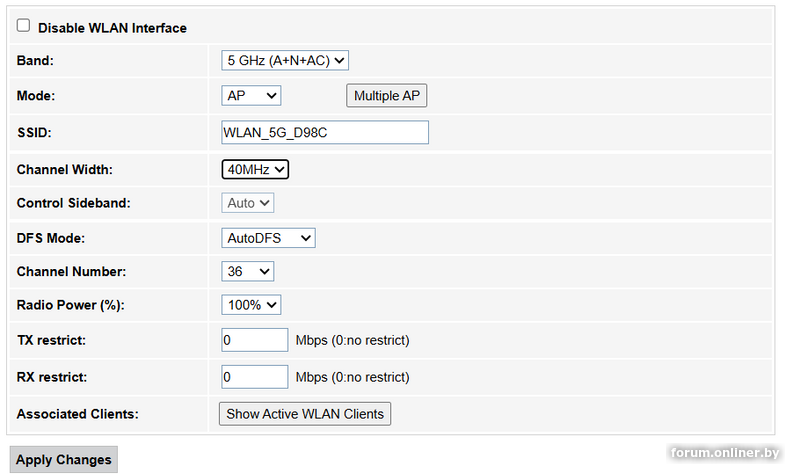This screenshot has height=474, width=800.
Task: Click the 'Disable WLAN Interface' label text
Action: coord(112,28)
